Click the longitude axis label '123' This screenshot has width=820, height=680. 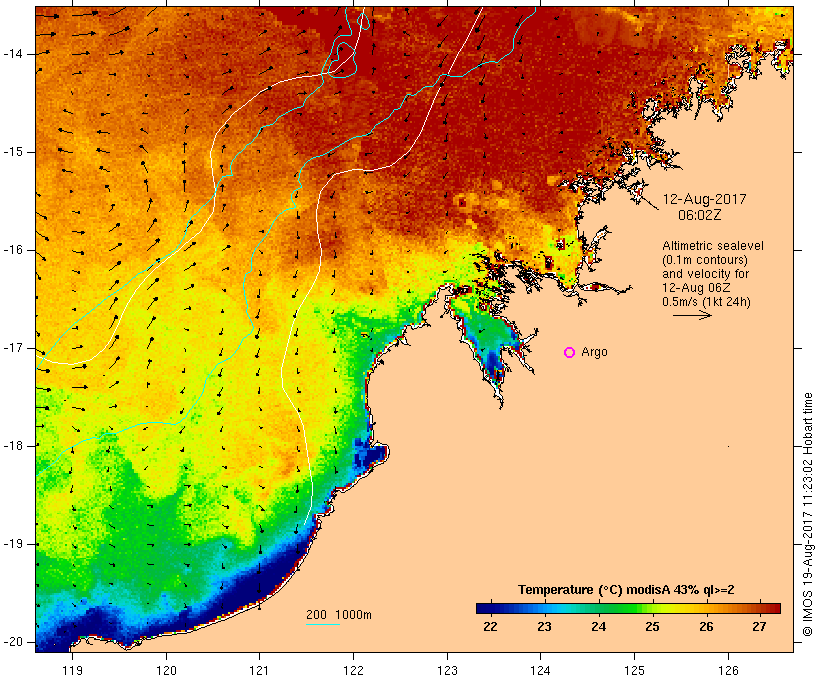[447, 671]
